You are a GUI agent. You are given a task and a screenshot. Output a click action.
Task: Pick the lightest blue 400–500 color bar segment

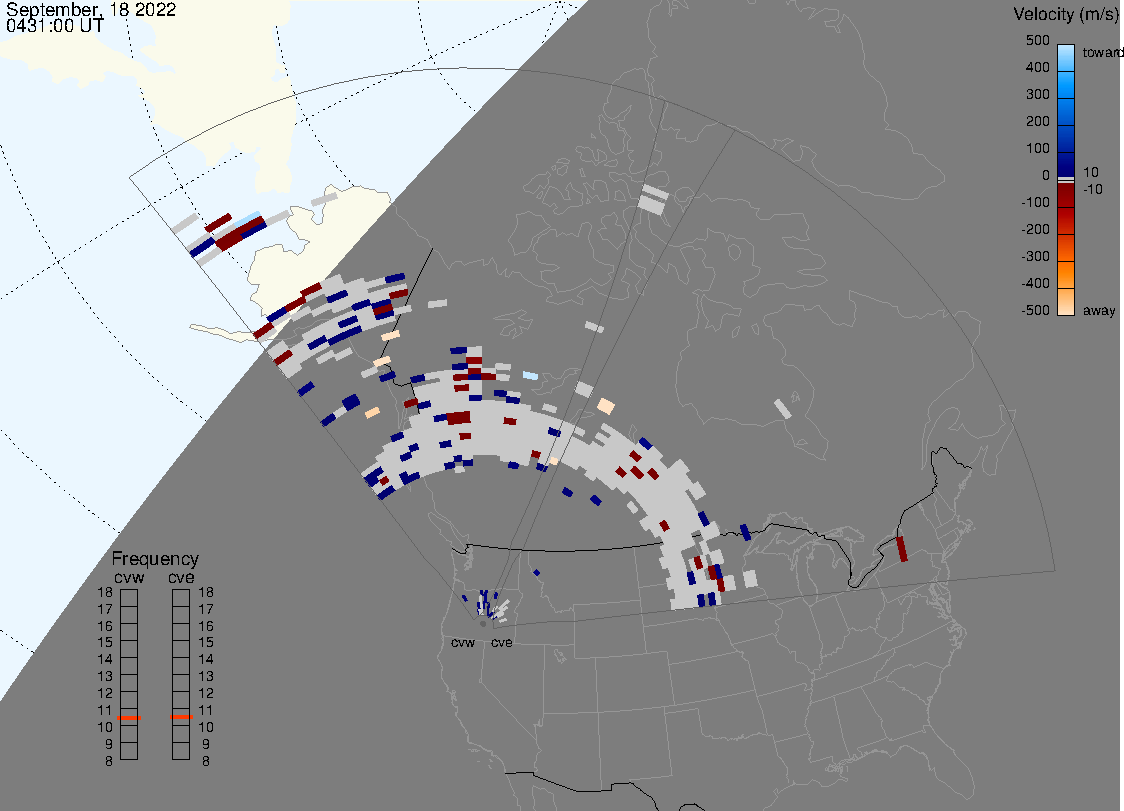[x=1066, y=58]
